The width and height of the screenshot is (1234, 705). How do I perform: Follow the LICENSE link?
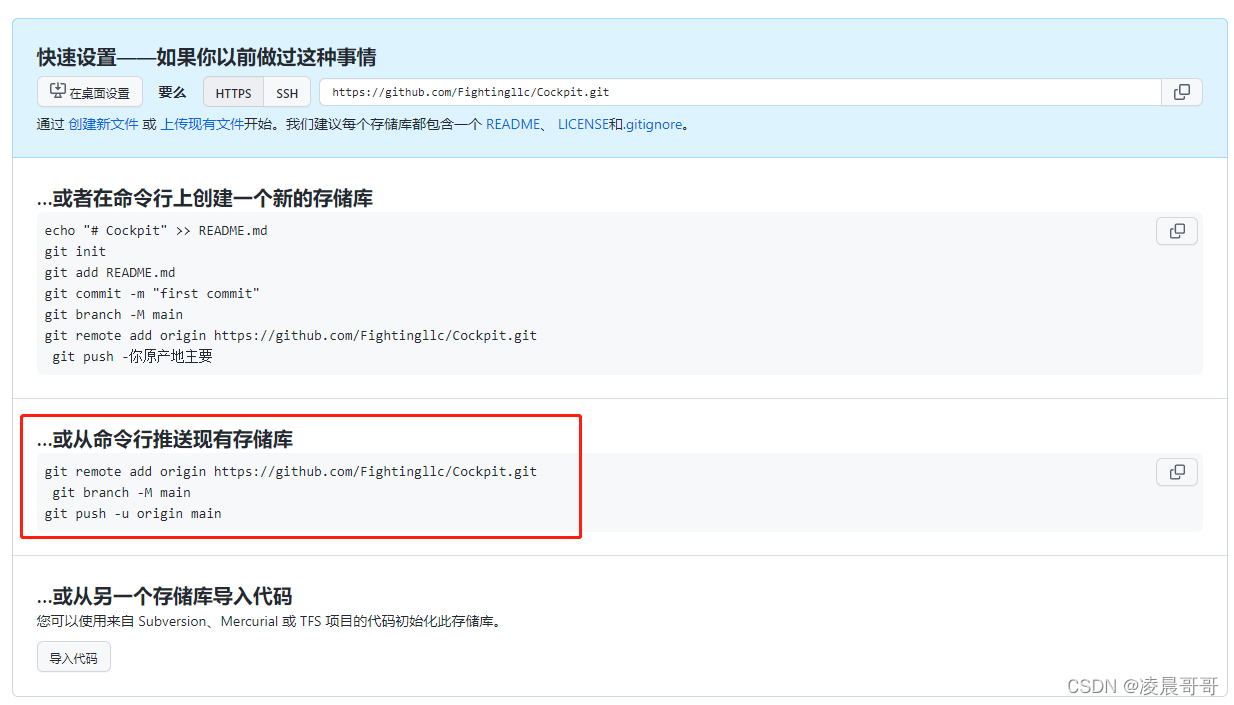tap(583, 125)
